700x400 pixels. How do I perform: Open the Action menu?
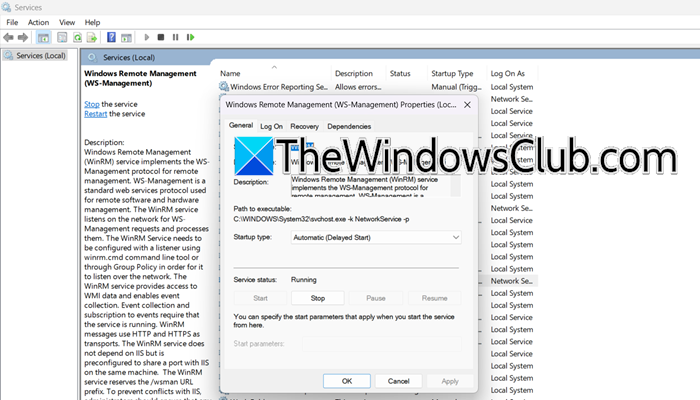pos(38,22)
